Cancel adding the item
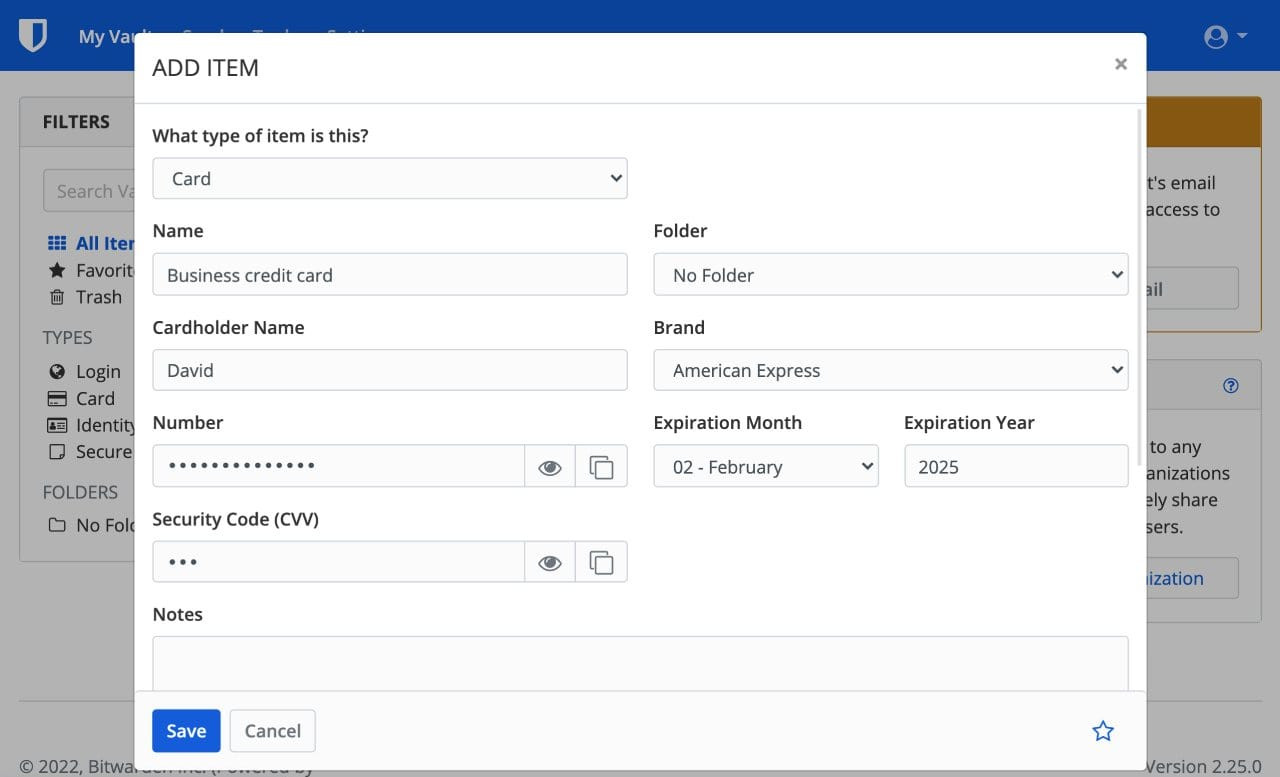The height and width of the screenshot is (777, 1280). click(273, 731)
